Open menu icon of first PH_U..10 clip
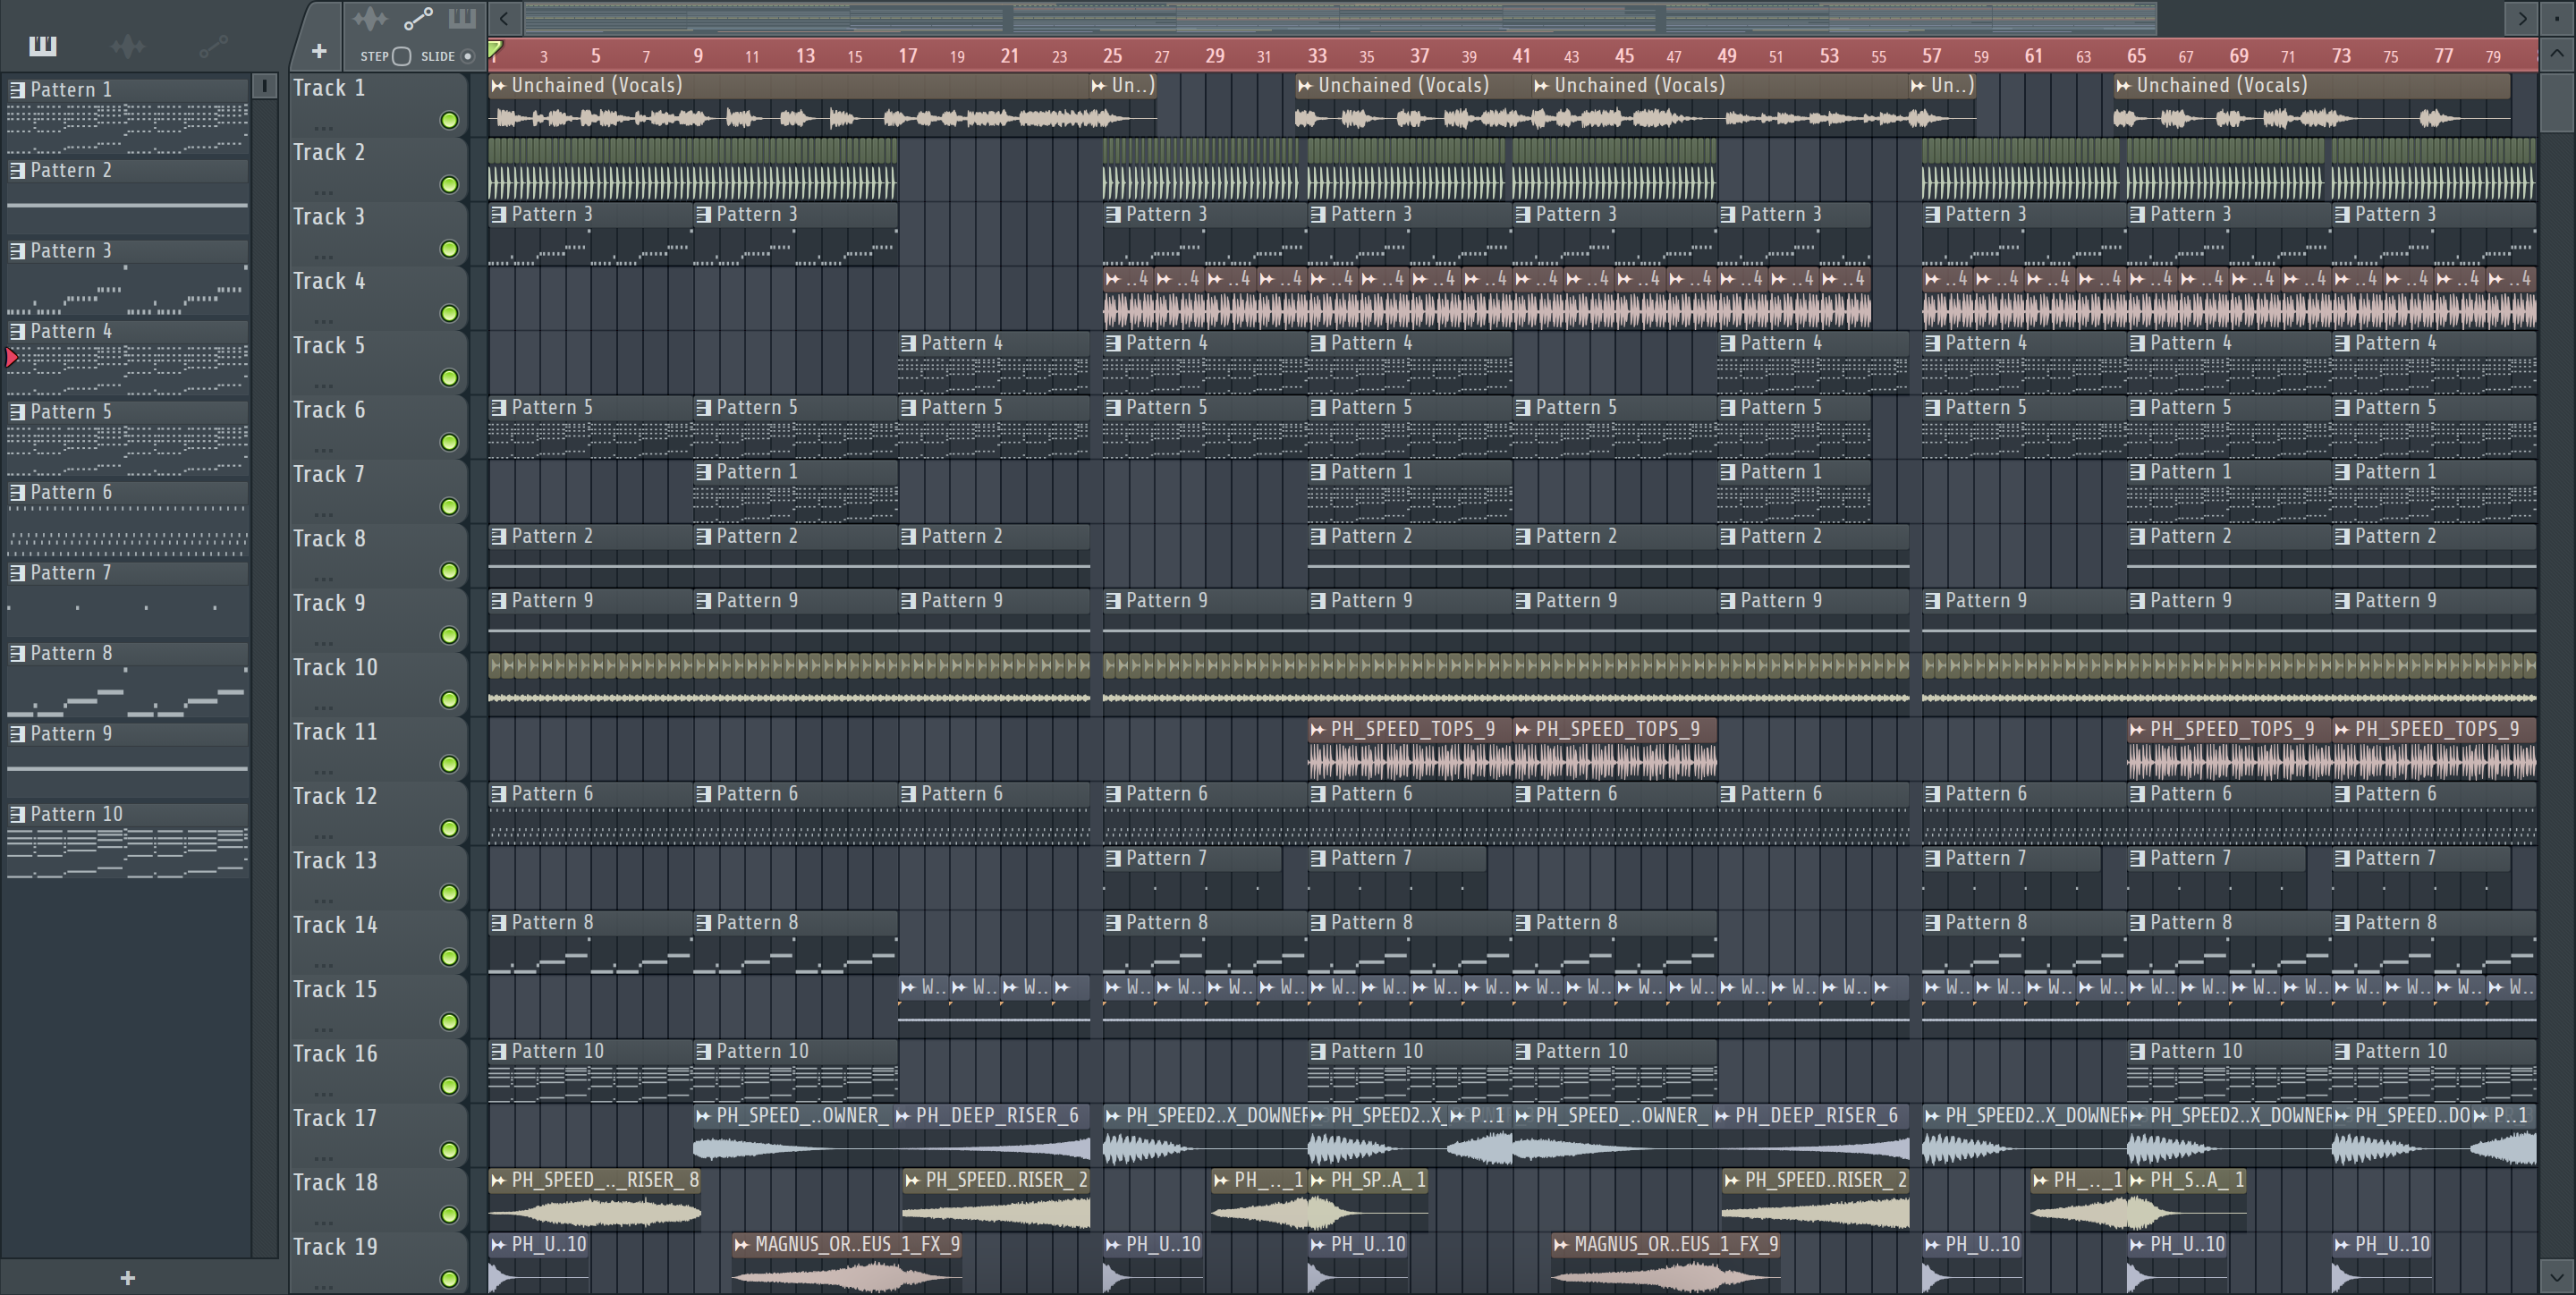This screenshot has width=2576, height=1295. [x=498, y=1245]
